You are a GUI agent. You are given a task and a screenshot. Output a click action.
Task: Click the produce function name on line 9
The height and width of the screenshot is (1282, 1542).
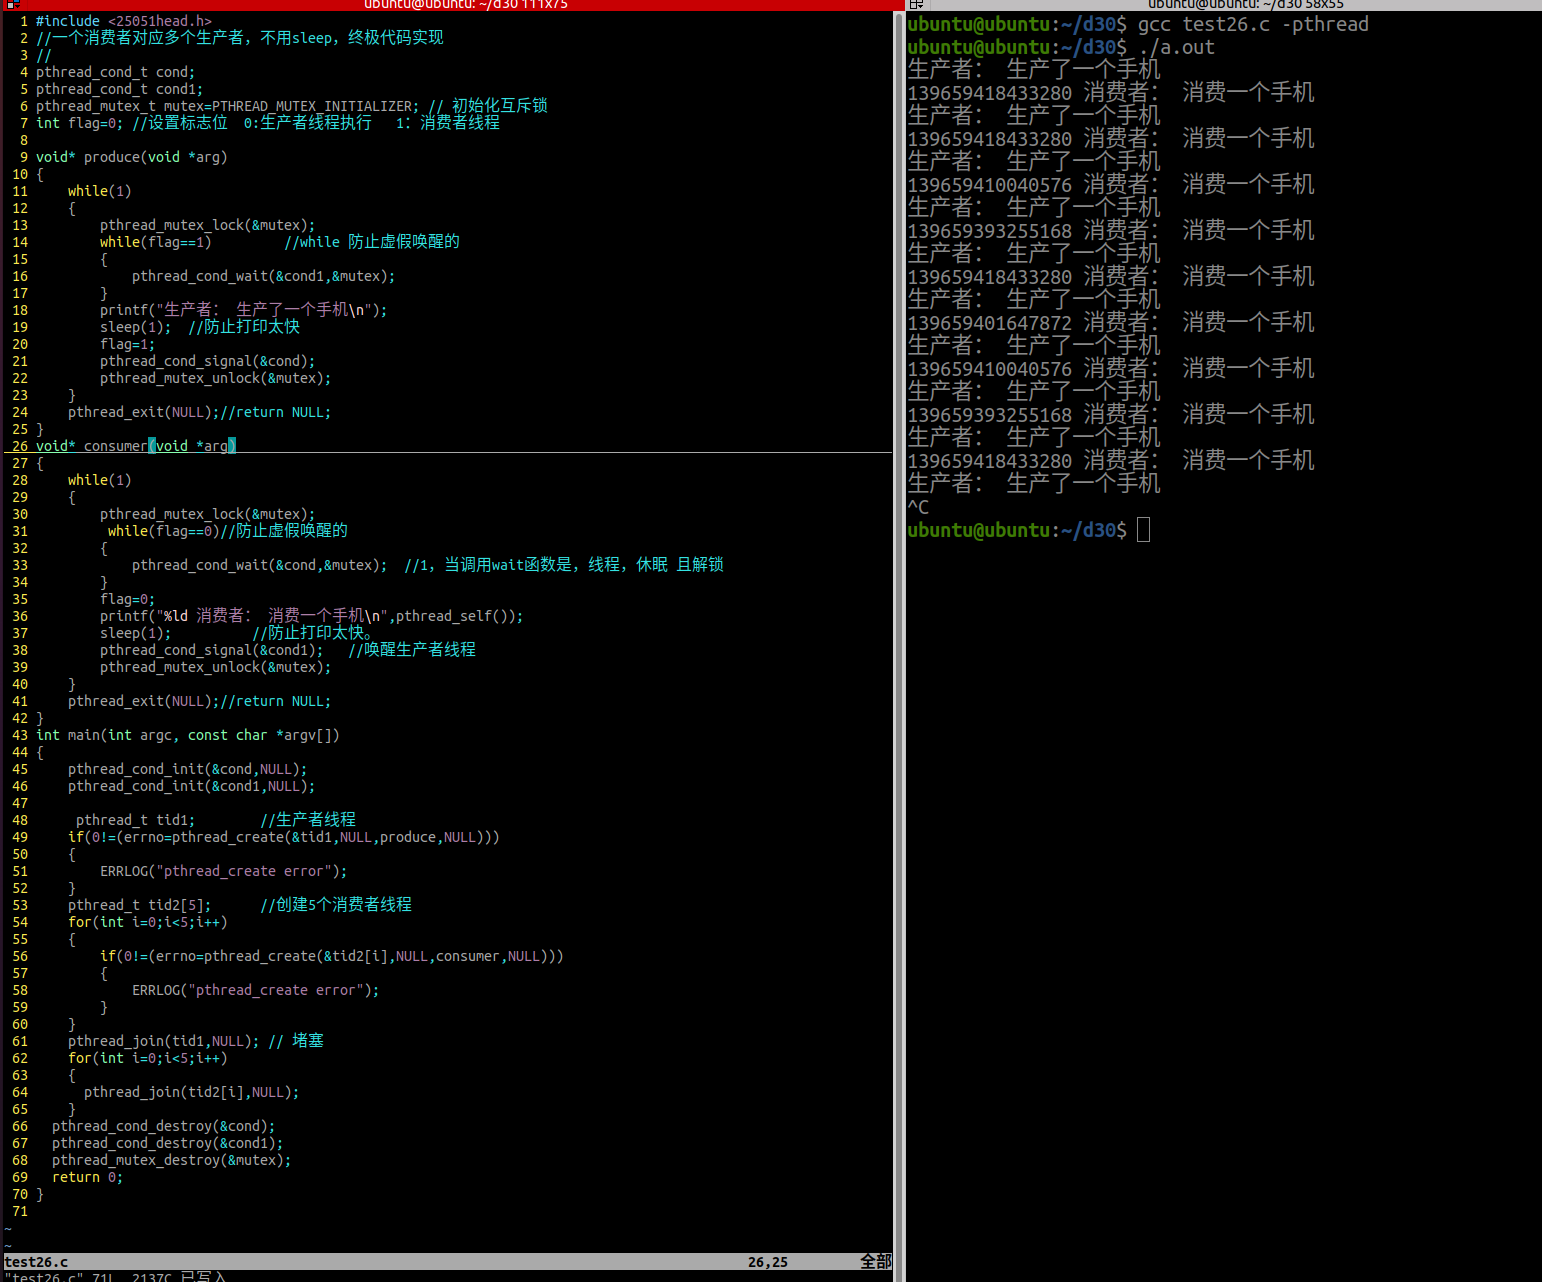click(x=111, y=156)
